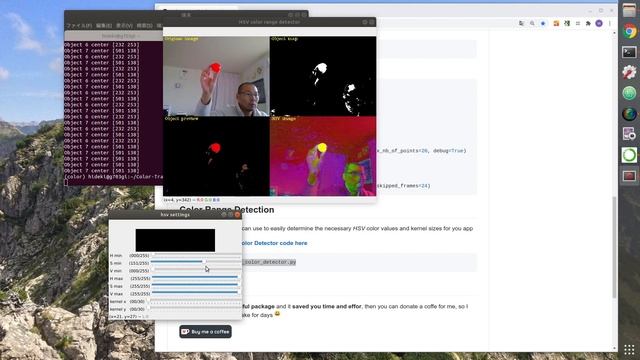Screen dimensions: 640x360
Task: Click the Object preview panel
Action: [216, 156]
